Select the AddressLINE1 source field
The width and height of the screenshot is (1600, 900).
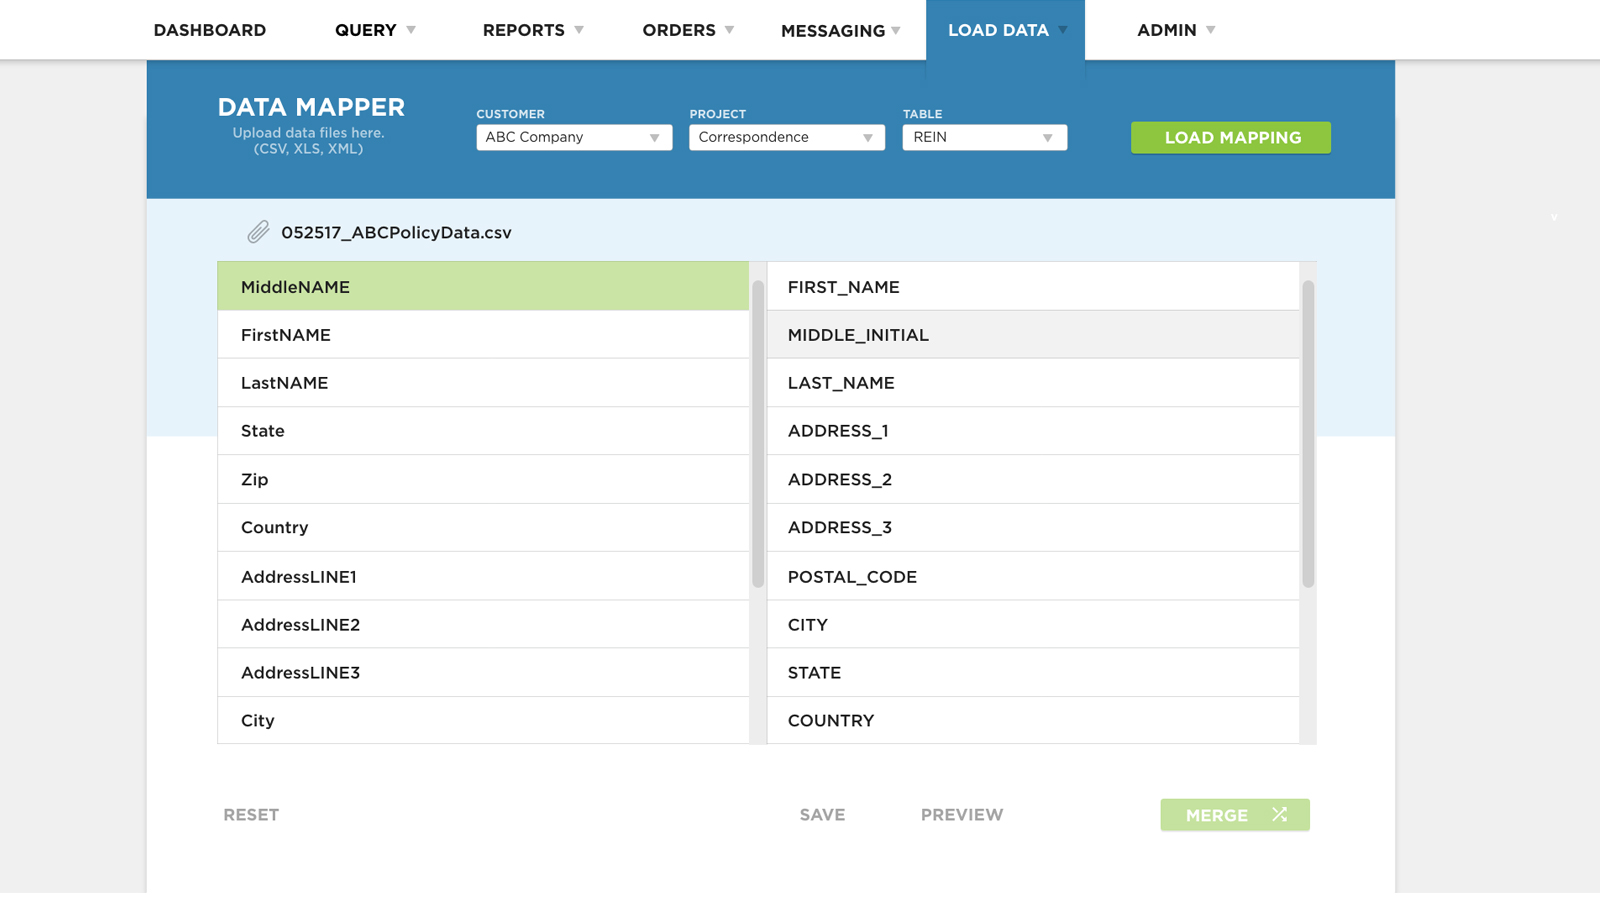(483, 576)
